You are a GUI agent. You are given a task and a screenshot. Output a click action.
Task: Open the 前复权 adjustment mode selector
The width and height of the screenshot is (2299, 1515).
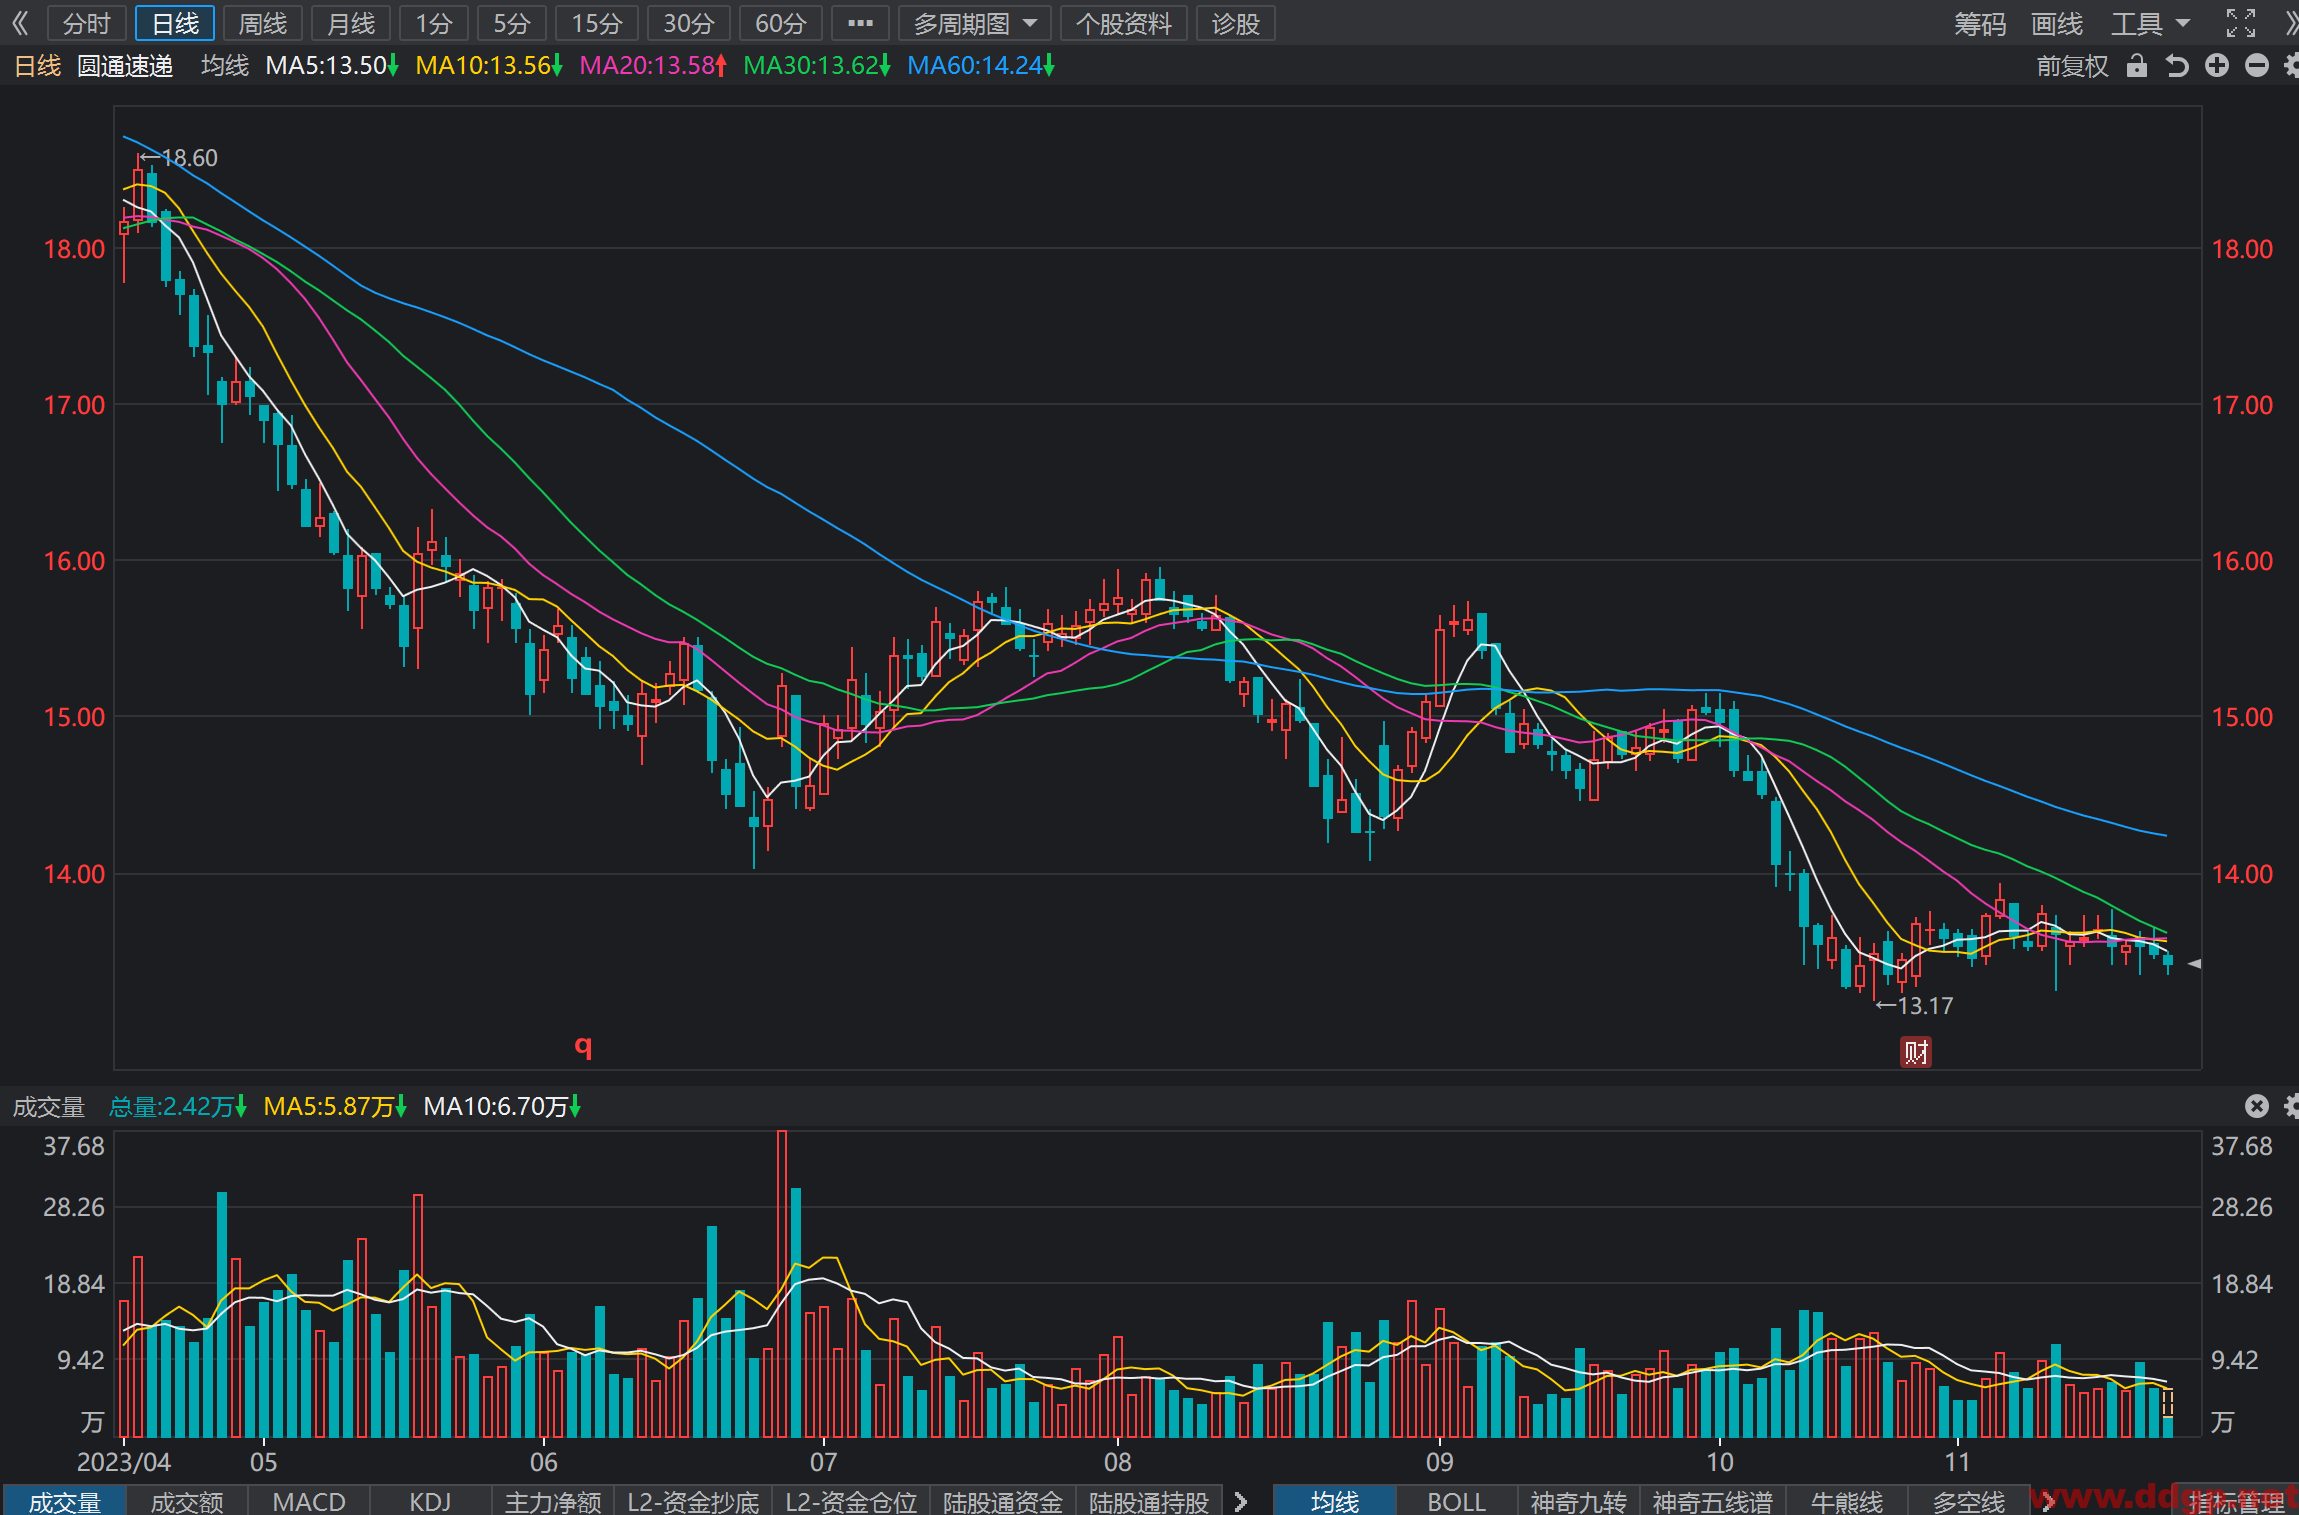click(x=2072, y=66)
